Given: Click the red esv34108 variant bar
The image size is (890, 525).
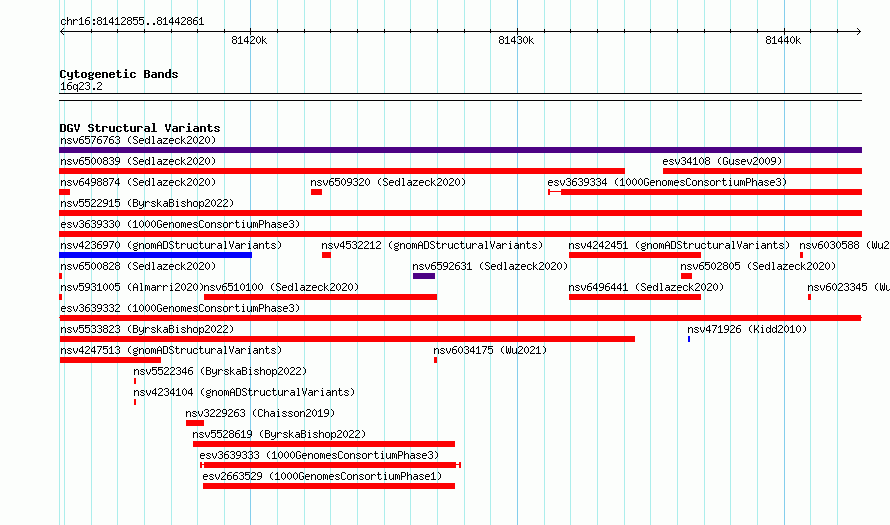Looking at the screenshot, I should click(x=762, y=171).
